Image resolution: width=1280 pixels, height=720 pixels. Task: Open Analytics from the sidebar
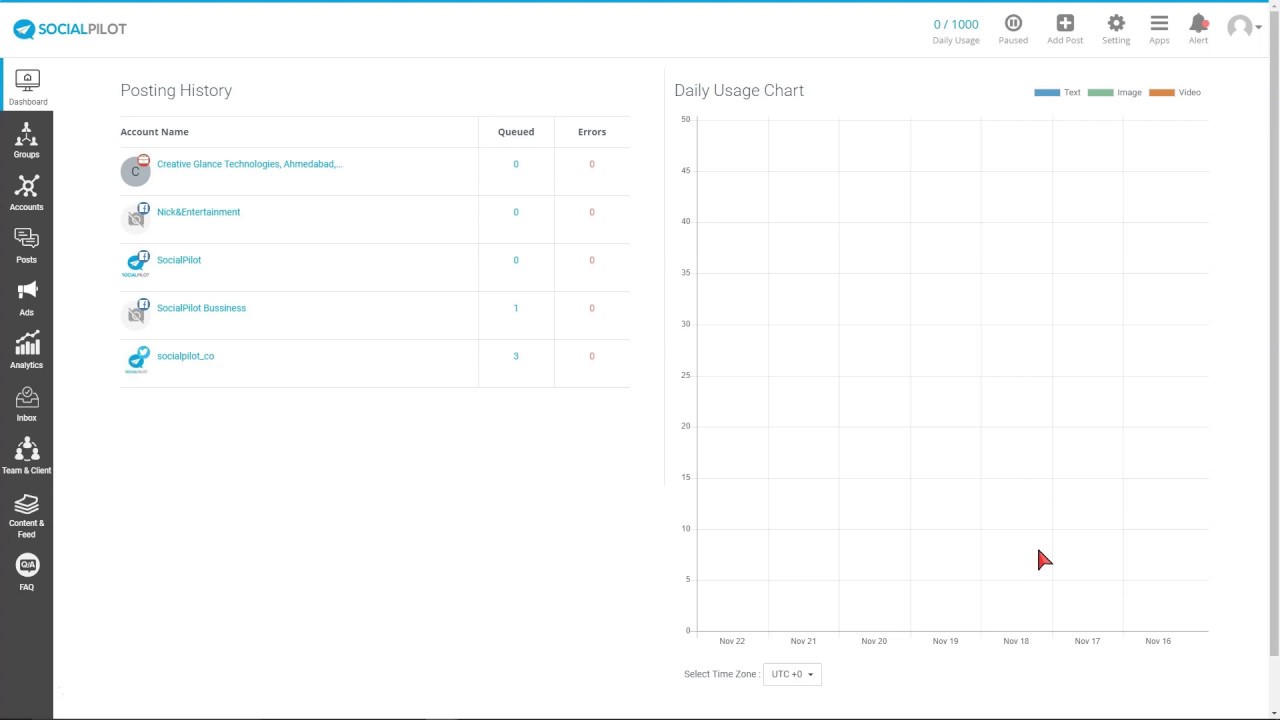tap(27, 351)
